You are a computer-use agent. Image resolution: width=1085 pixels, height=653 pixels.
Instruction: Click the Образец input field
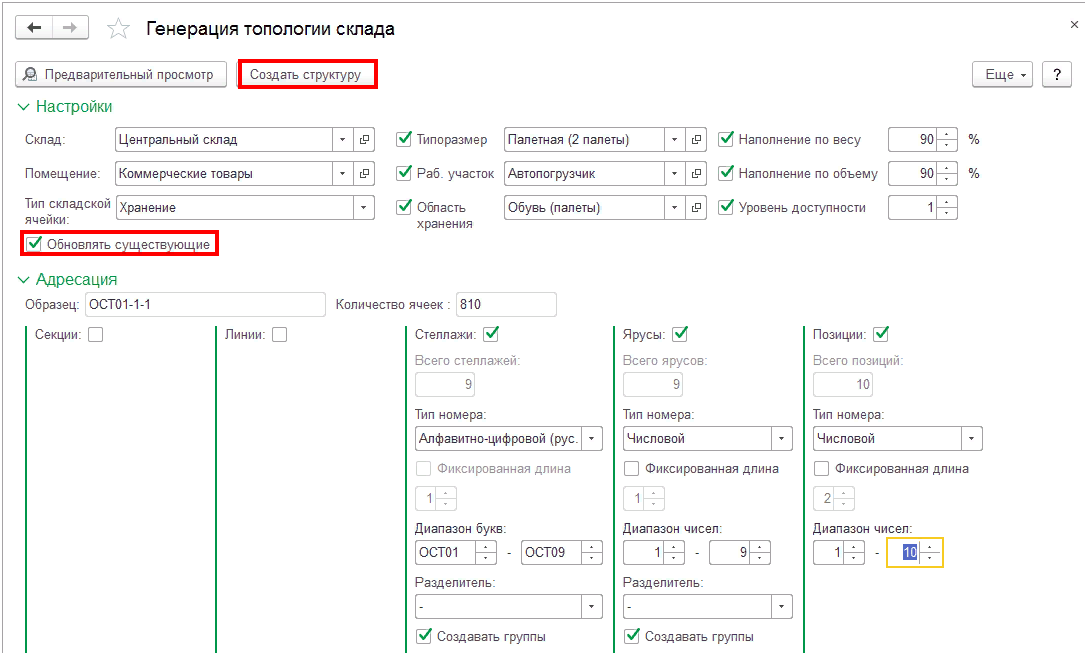coord(205,304)
